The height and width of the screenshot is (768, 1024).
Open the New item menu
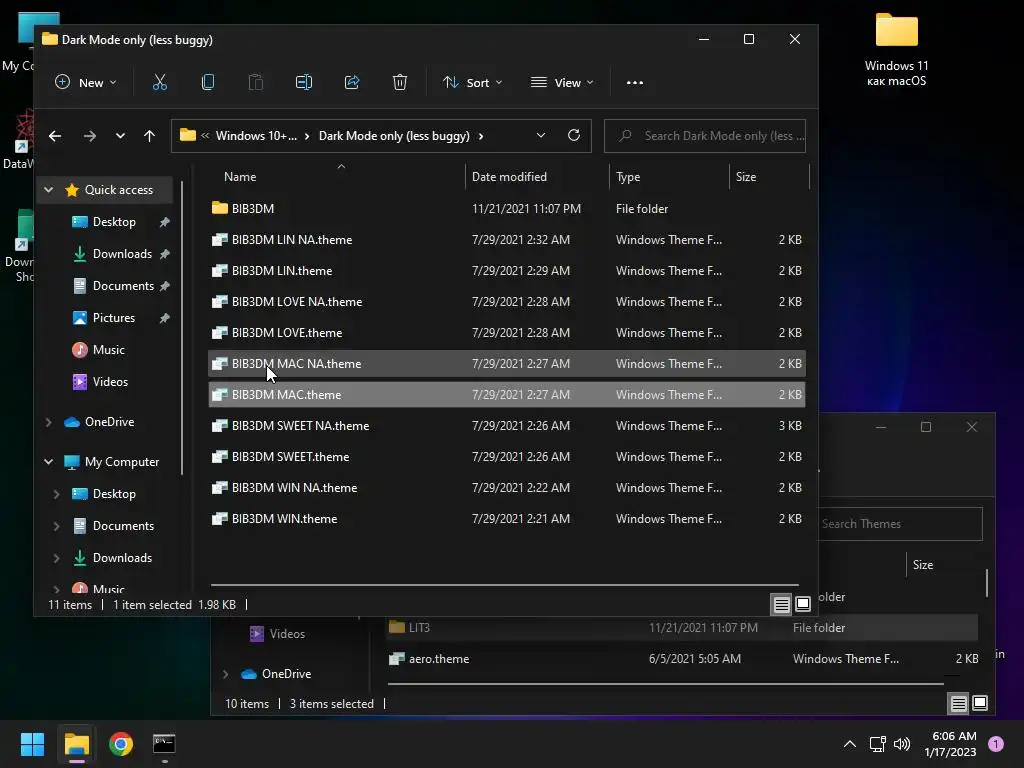pyautogui.click(x=86, y=82)
